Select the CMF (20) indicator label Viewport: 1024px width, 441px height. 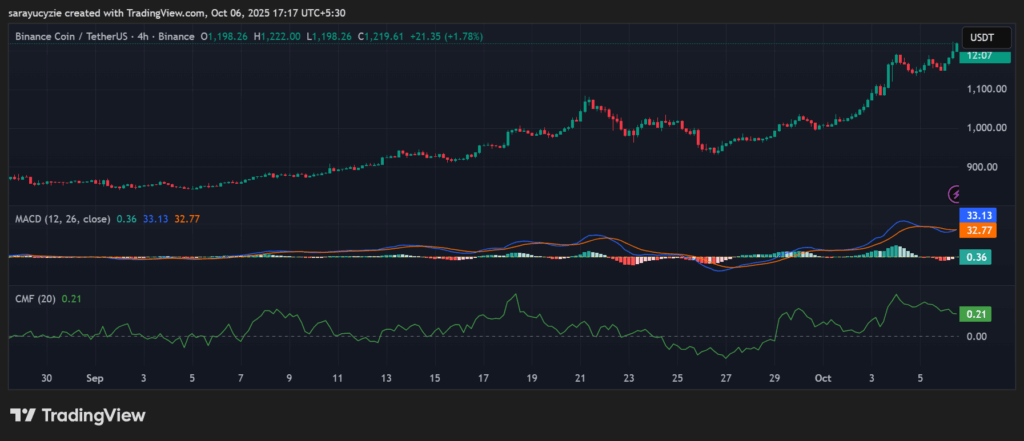[35, 298]
